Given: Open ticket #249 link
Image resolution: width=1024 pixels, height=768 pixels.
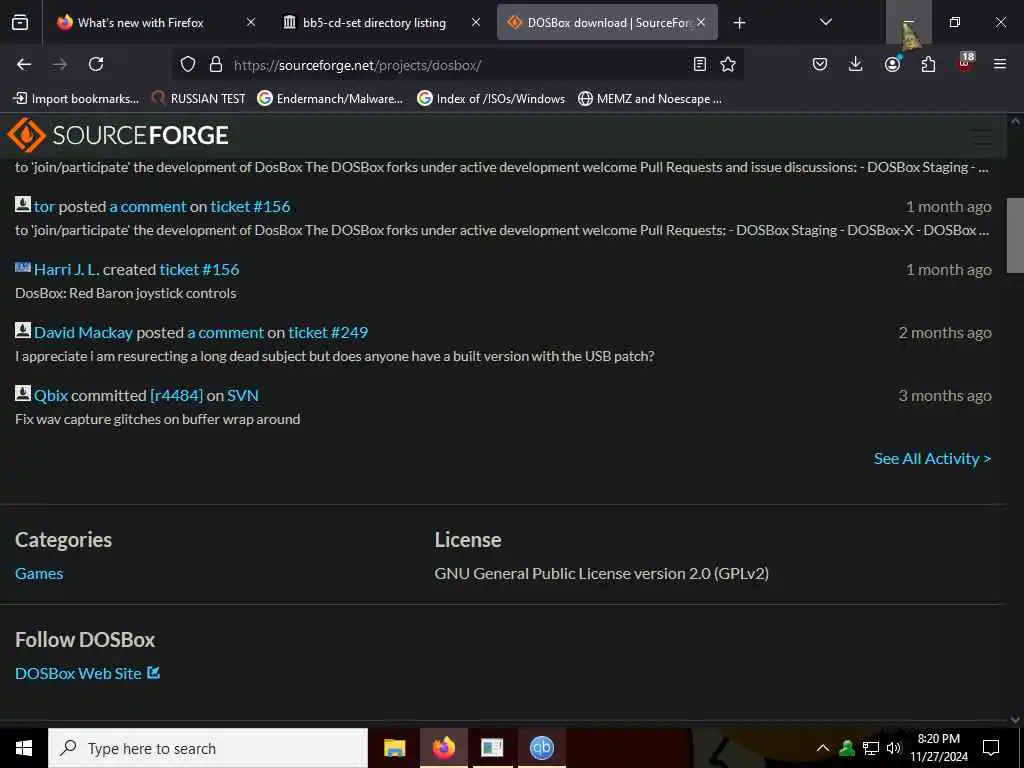Looking at the screenshot, I should click(x=328, y=332).
